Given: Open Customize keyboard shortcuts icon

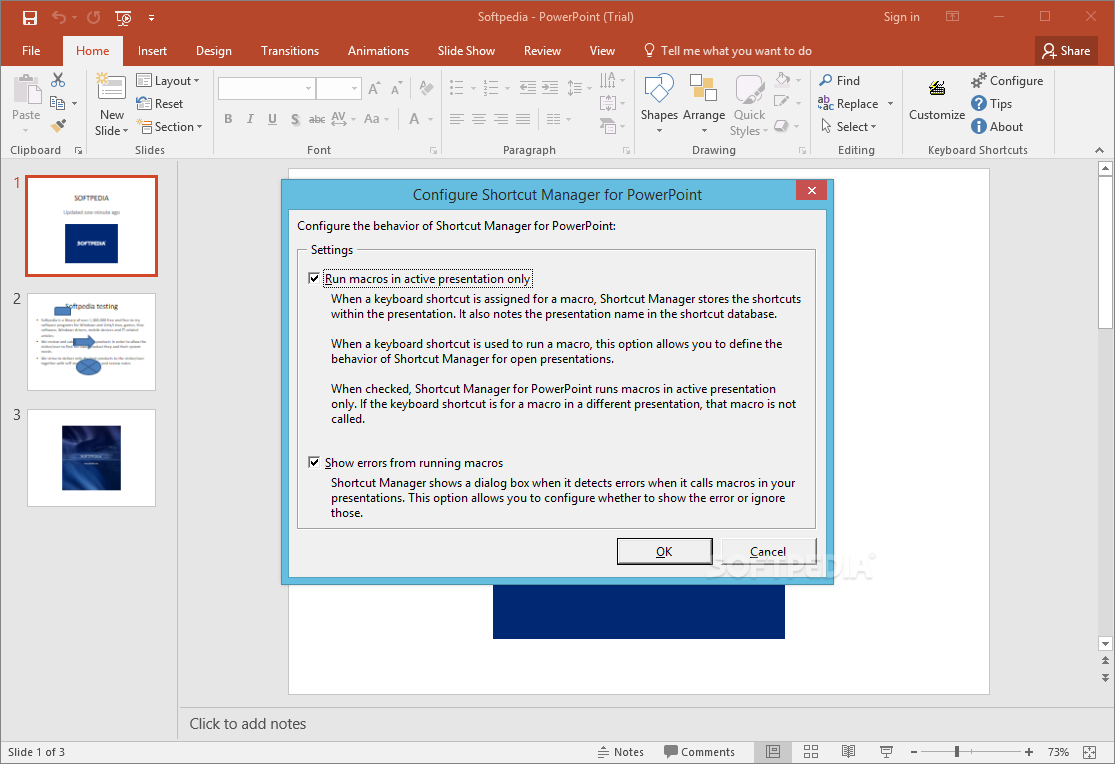Looking at the screenshot, I should (x=937, y=89).
